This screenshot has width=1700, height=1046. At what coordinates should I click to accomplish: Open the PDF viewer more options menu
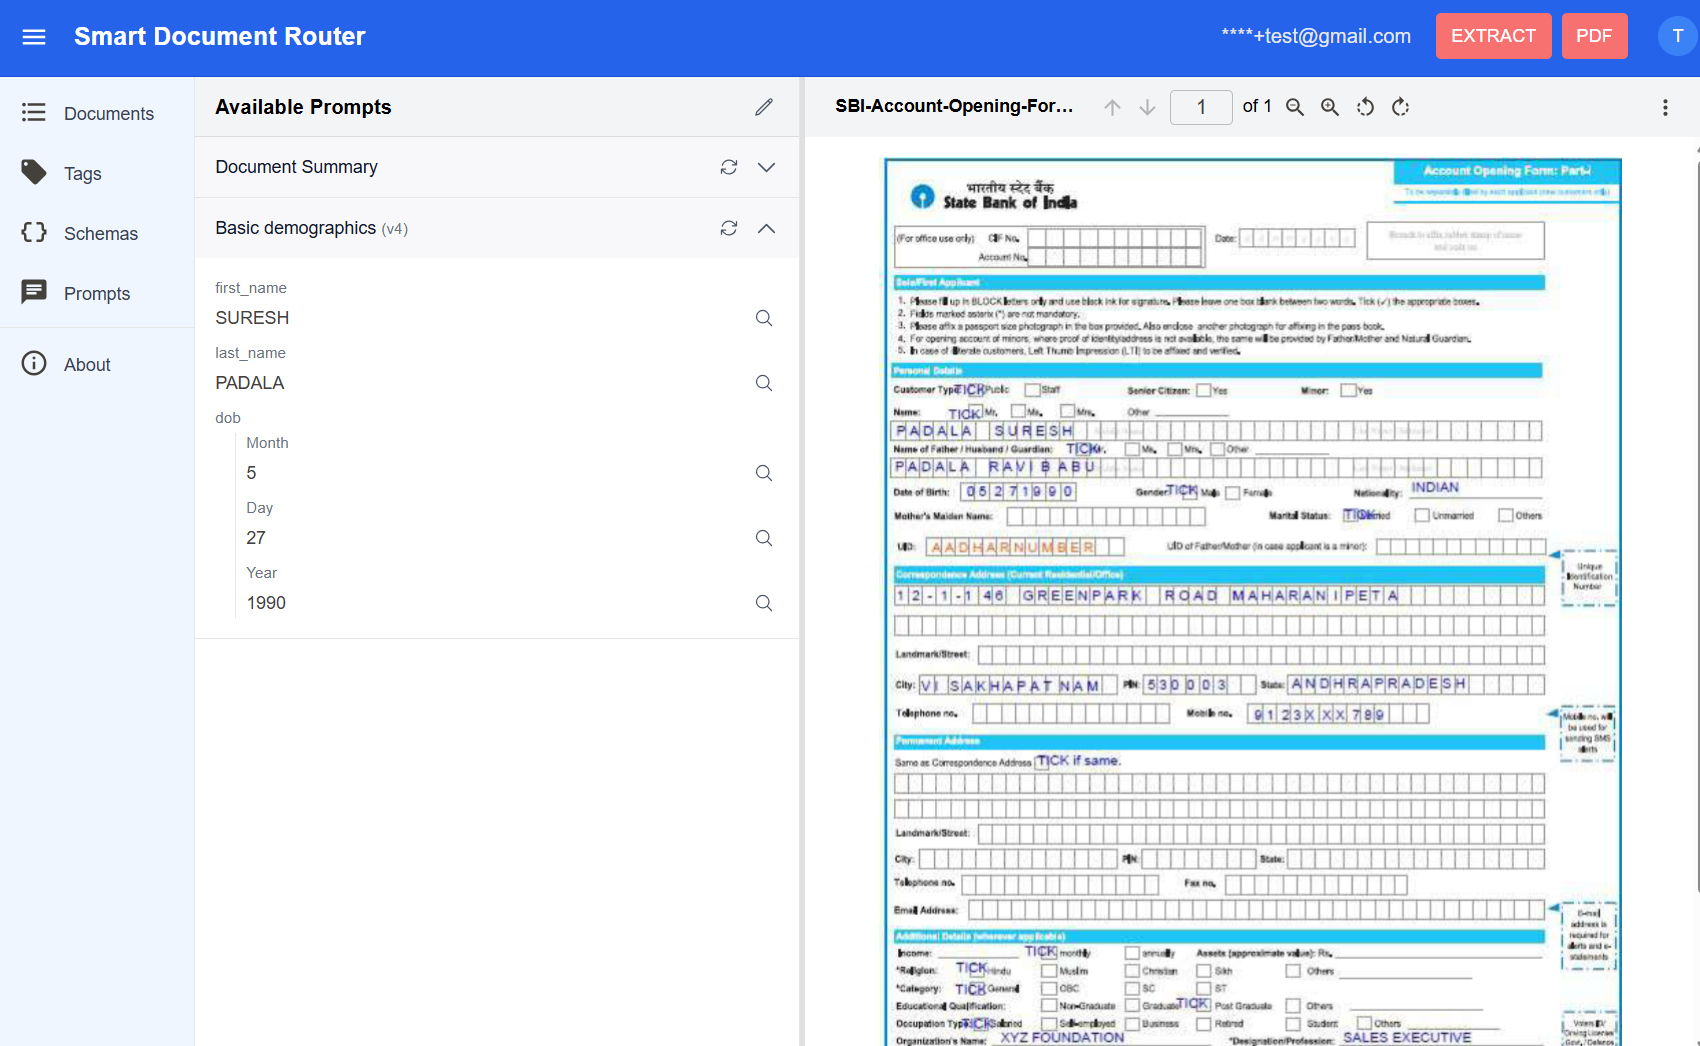1665,107
